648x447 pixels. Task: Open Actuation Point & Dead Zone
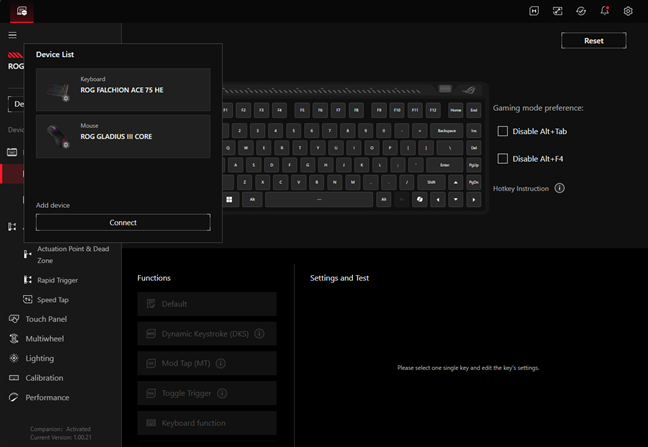tap(73, 254)
